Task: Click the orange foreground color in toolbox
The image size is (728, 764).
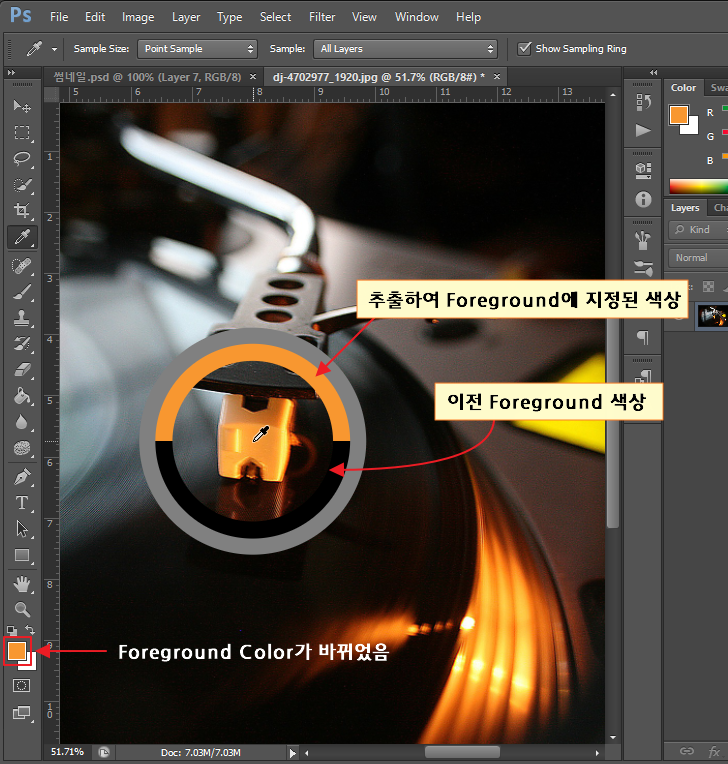Action: point(17,650)
